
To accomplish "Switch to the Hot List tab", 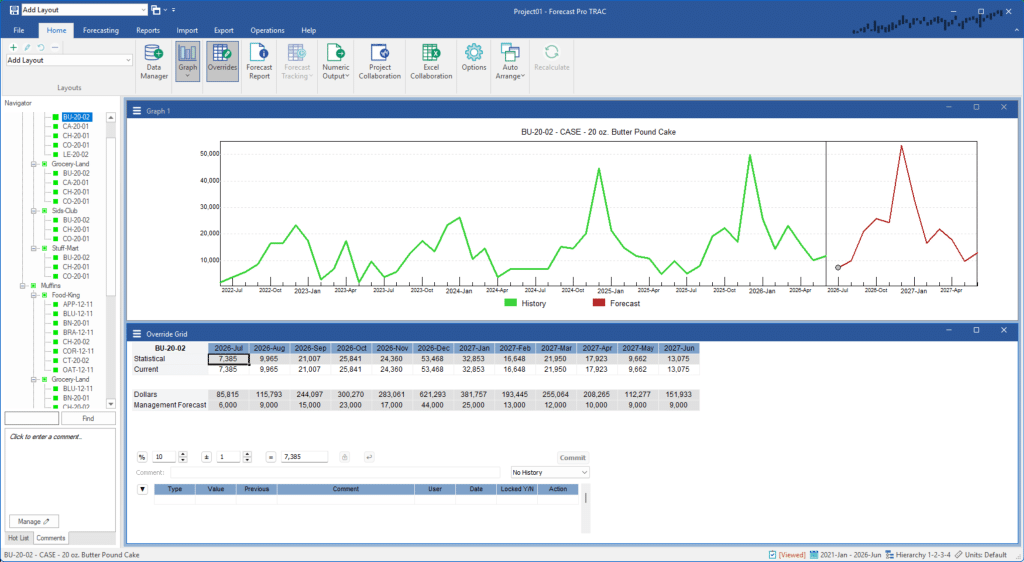I will (18, 538).
